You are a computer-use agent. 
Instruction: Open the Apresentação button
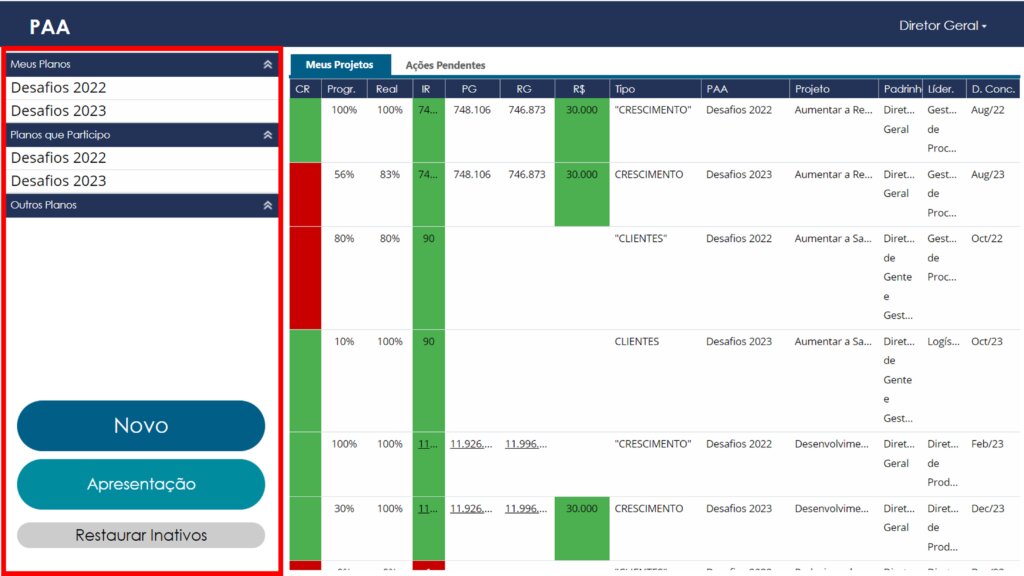[141, 484]
